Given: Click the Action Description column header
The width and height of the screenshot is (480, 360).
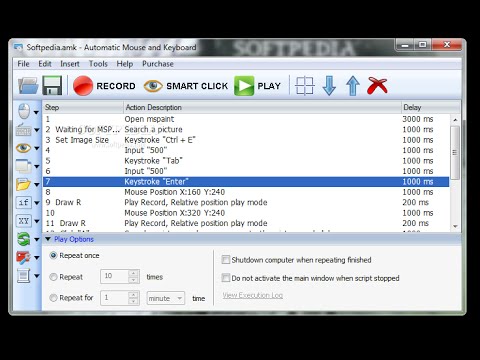Looking at the screenshot, I should coord(262,107).
